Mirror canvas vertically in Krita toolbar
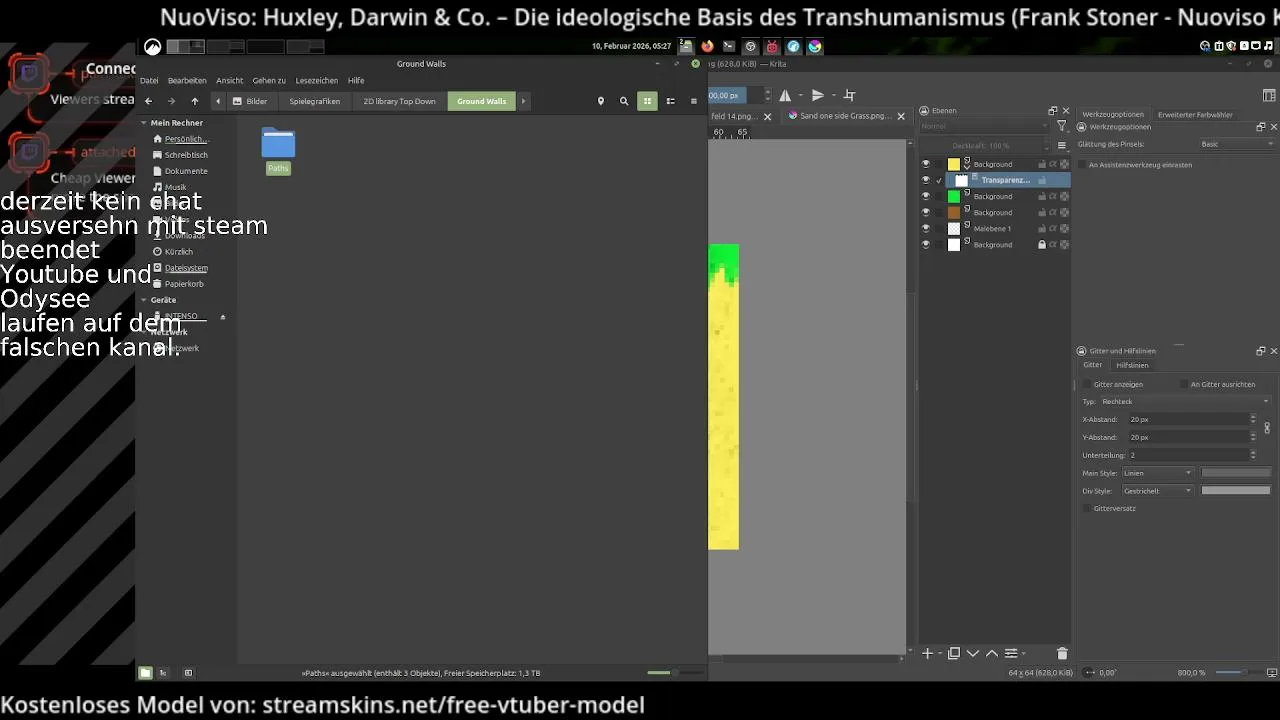 click(x=818, y=95)
